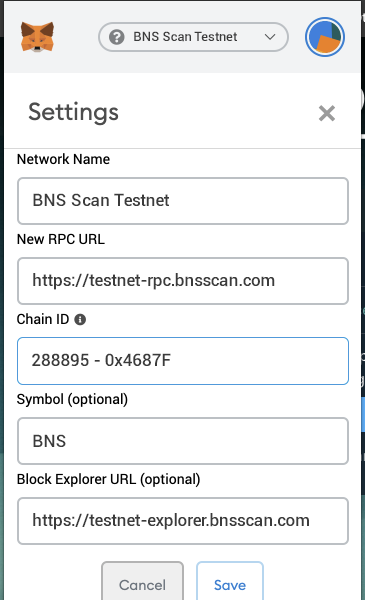
Task: Click the MetaMask fox logo
Action: [37, 37]
